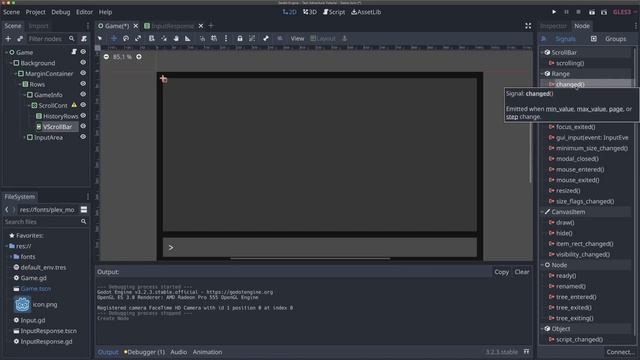The image size is (640, 360).
Task: Open the Debugger (1) bottom panel
Action: (x=144, y=352)
